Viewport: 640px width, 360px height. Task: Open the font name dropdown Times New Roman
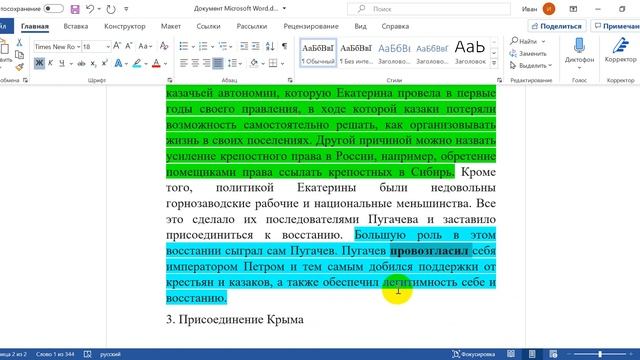click(x=78, y=47)
